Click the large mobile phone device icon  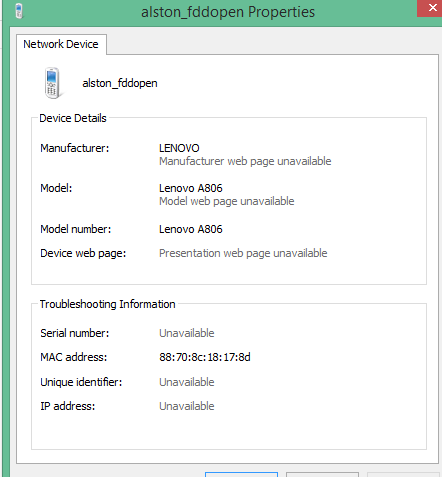pos(52,83)
